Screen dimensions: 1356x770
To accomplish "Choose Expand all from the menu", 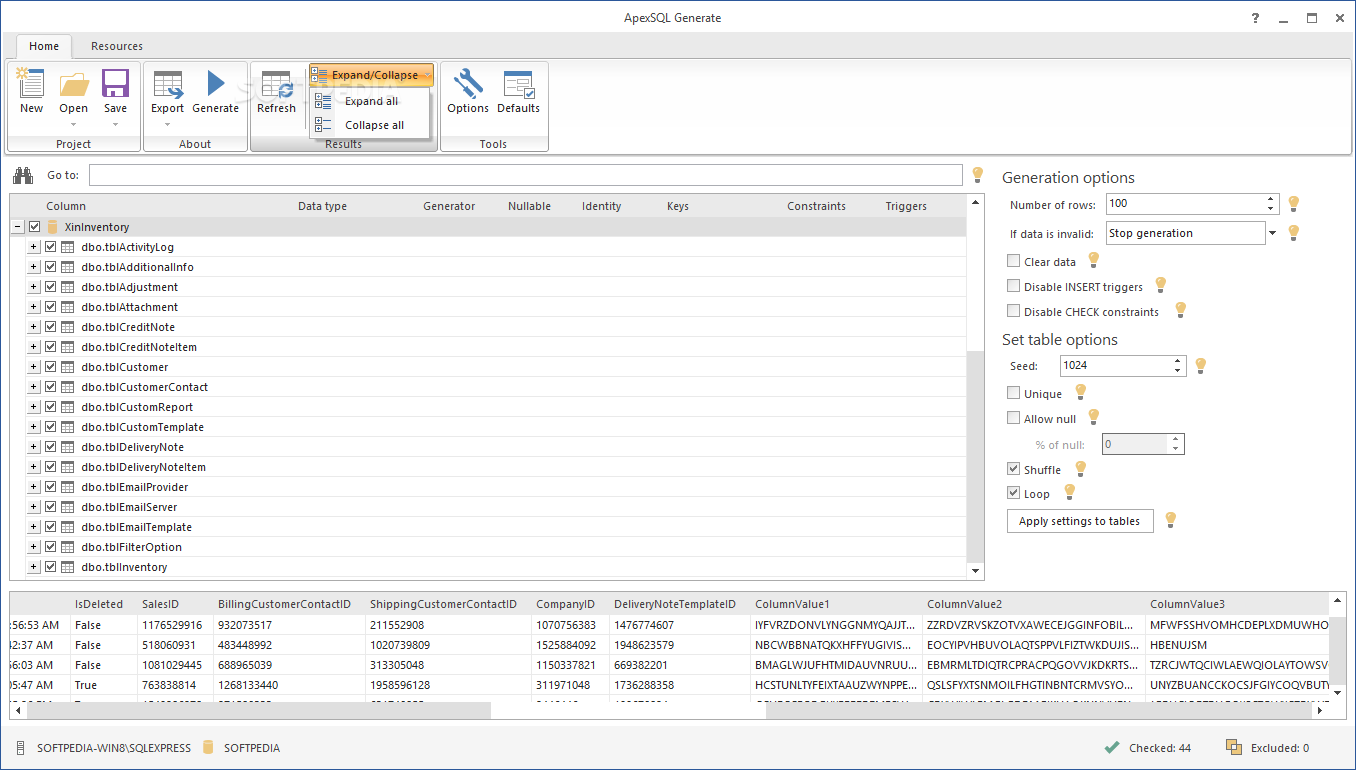I will [x=370, y=101].
